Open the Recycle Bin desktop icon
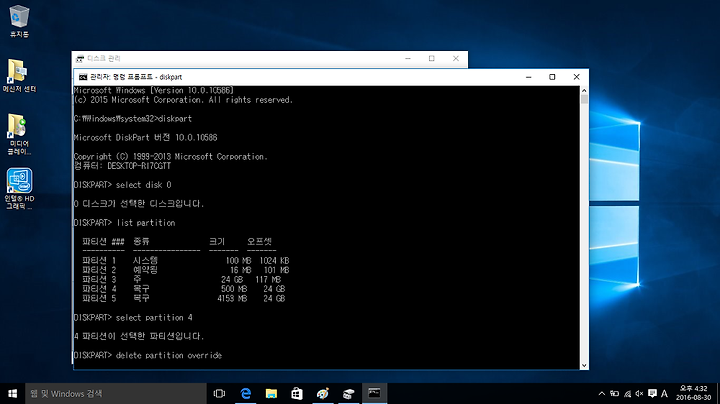Image resolution: width=720 pixels, height=404 pixels. pos(19,22)
